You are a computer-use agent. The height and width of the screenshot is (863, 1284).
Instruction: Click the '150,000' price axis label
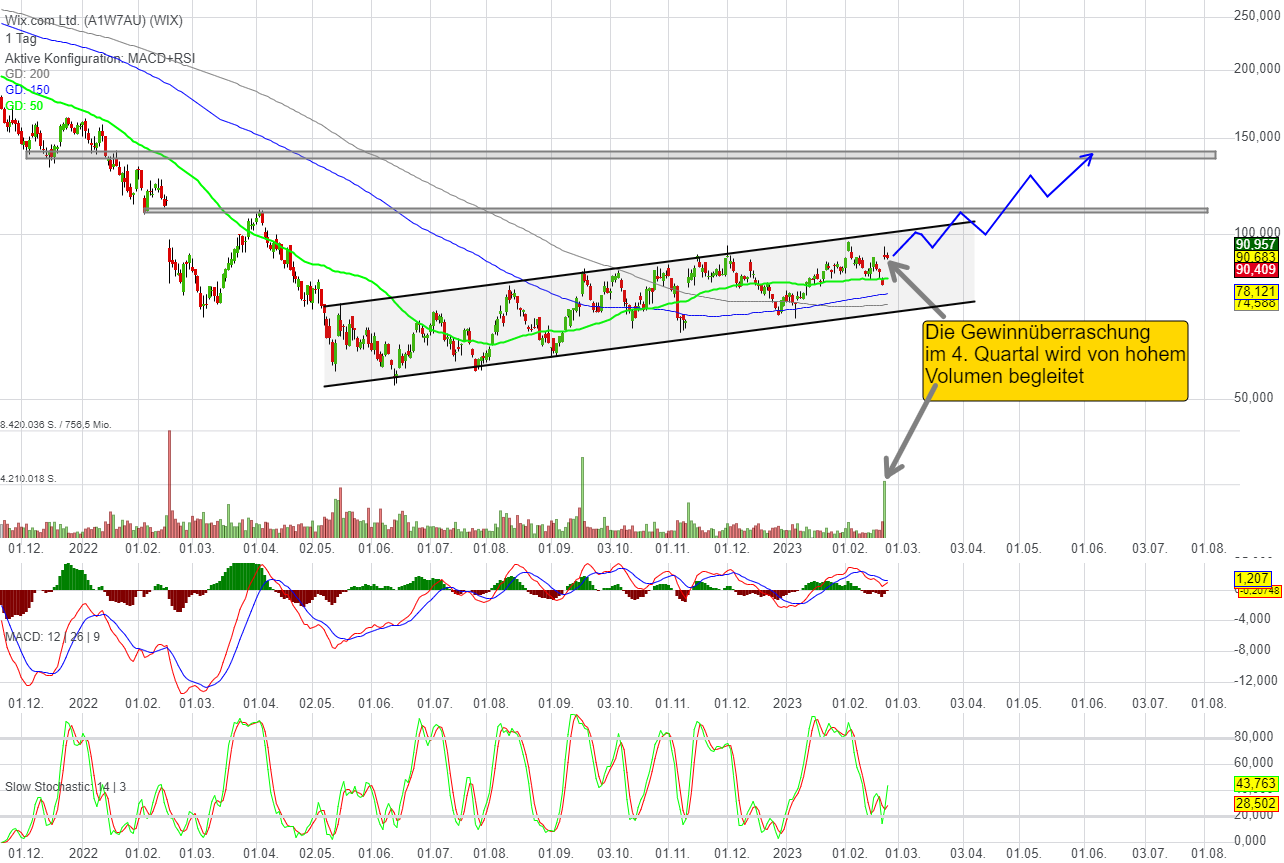(1259, 137)
